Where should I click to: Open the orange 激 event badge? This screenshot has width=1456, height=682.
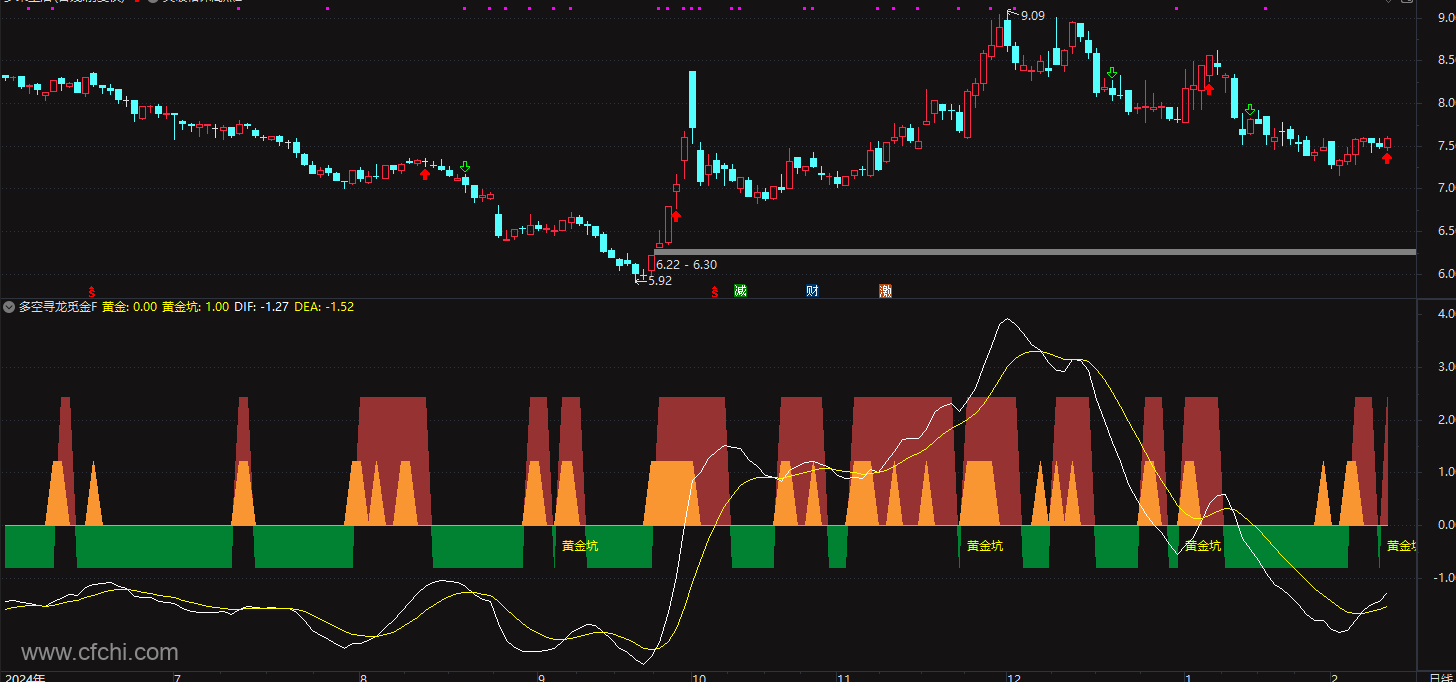point(885,291)
